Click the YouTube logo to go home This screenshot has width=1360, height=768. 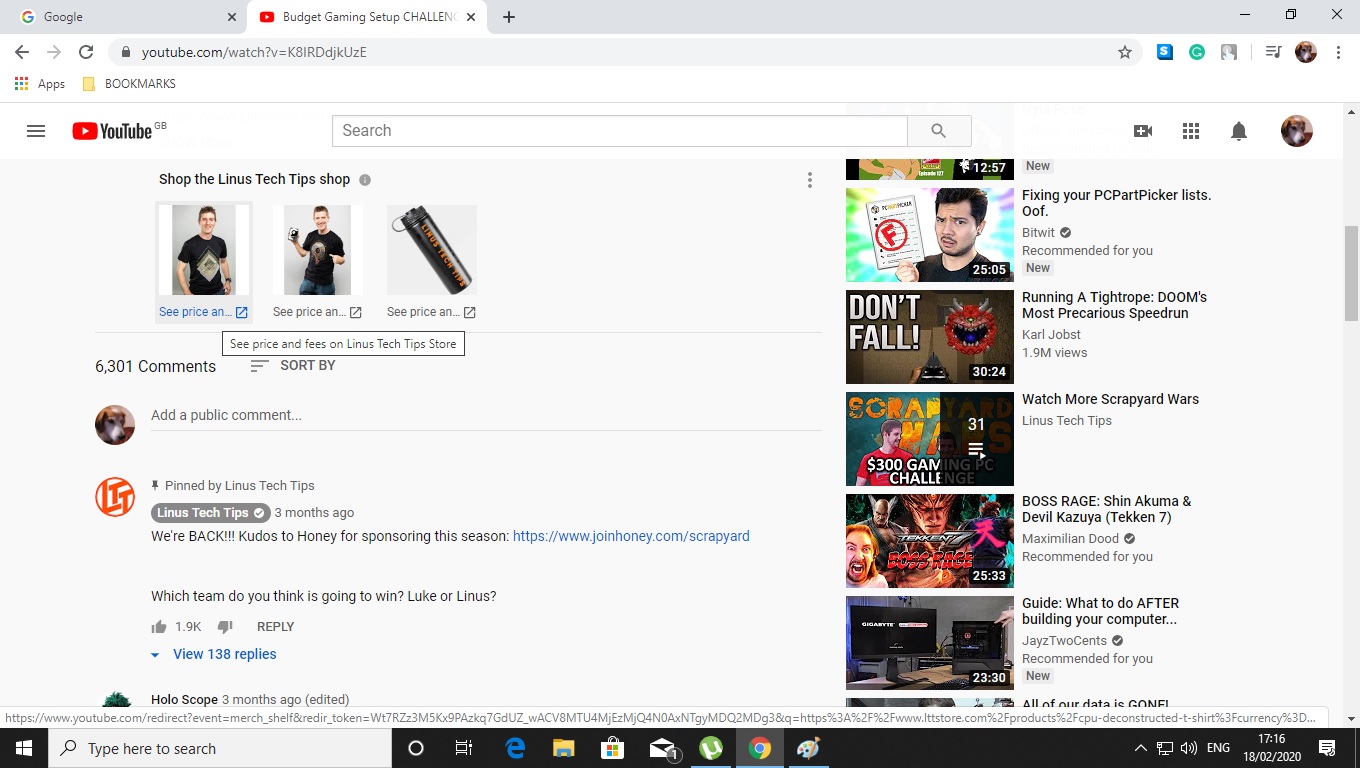(112, 131)
